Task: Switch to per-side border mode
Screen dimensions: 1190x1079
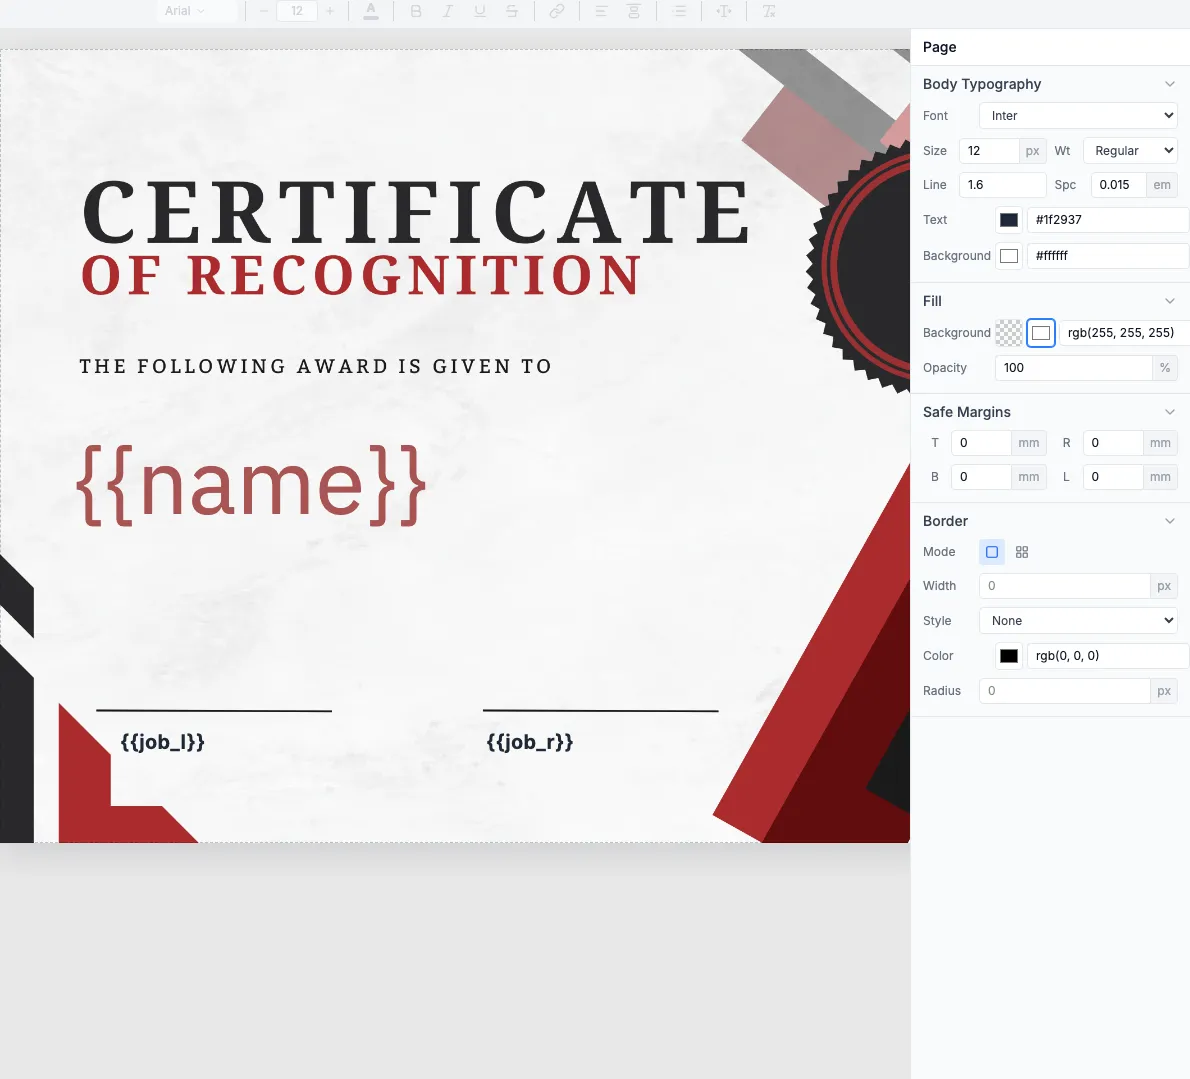Action: click(1022, 551)
